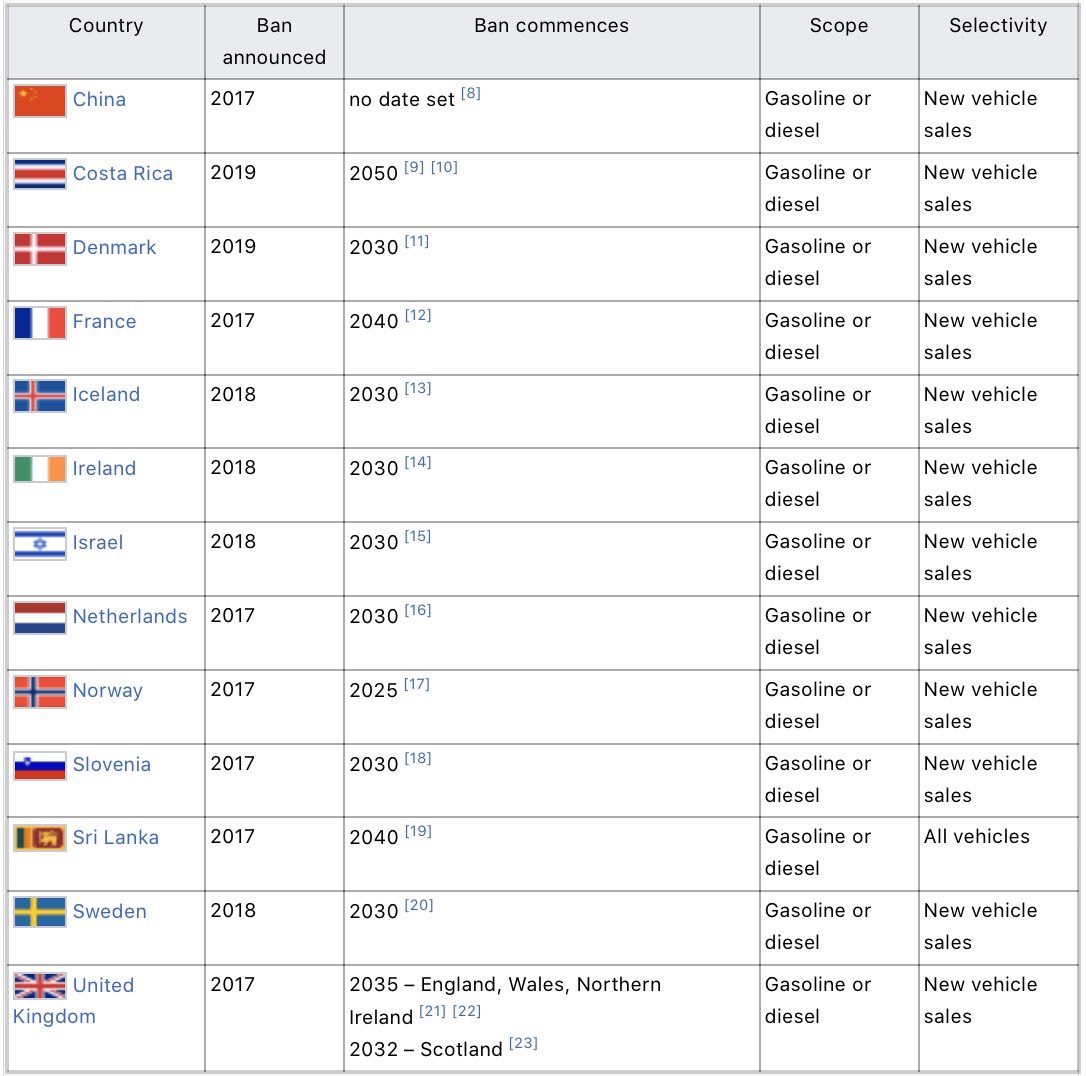Open citation [23] after Scotland
1086x1076 pixels.
523,1043
